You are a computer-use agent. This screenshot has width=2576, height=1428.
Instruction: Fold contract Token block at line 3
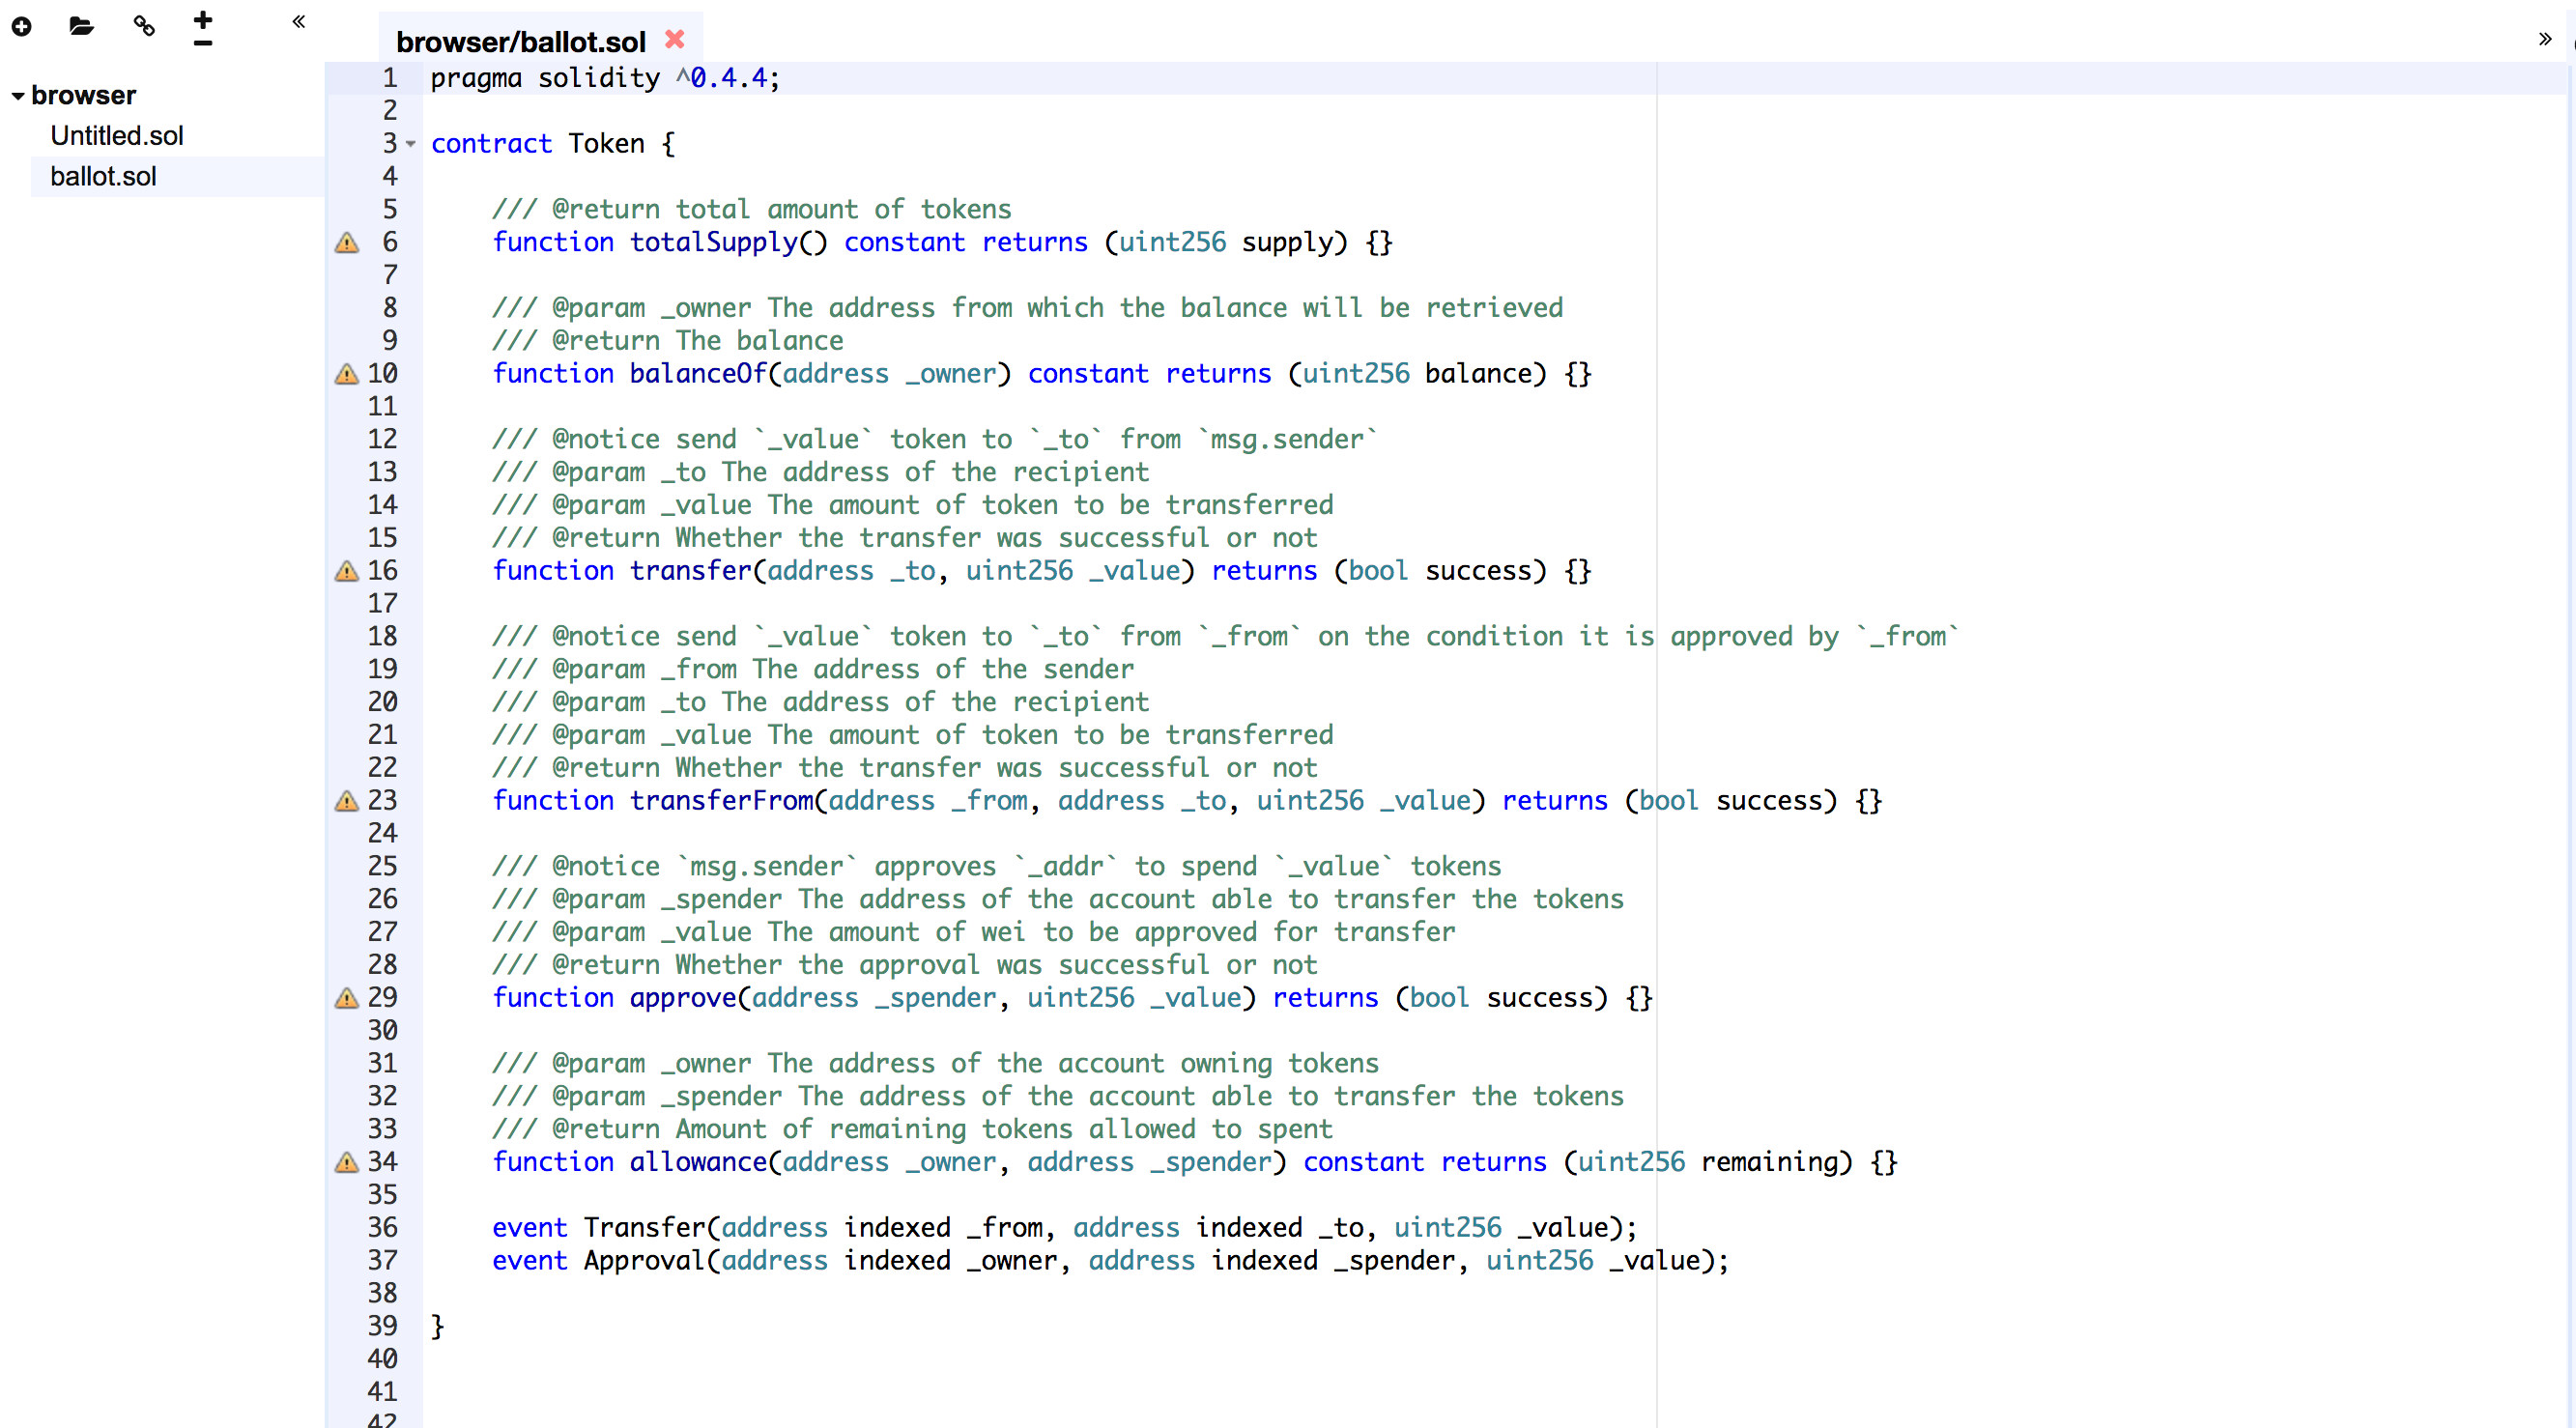pos(411,144)
